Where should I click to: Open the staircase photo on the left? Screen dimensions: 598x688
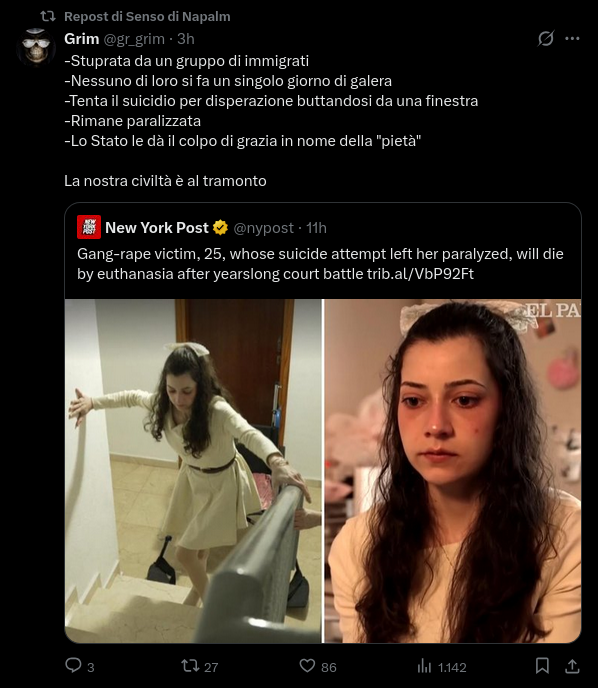coord(193,471)
